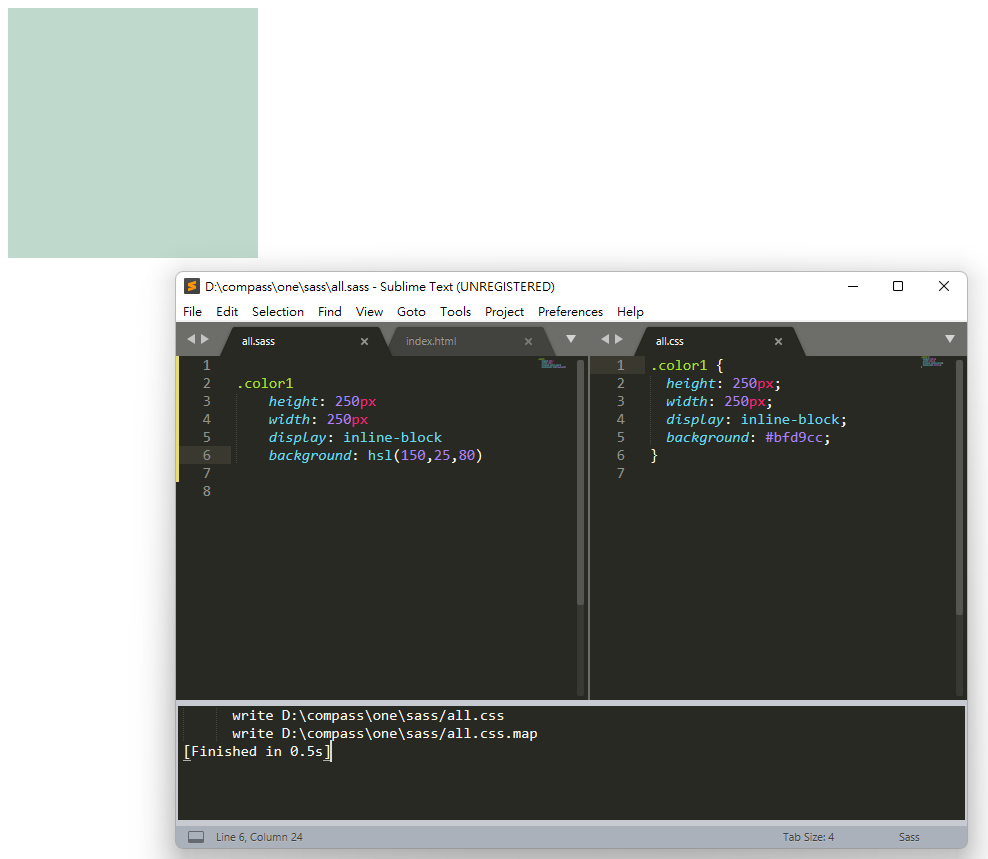Open the Selection menu

tap(278, 311)
